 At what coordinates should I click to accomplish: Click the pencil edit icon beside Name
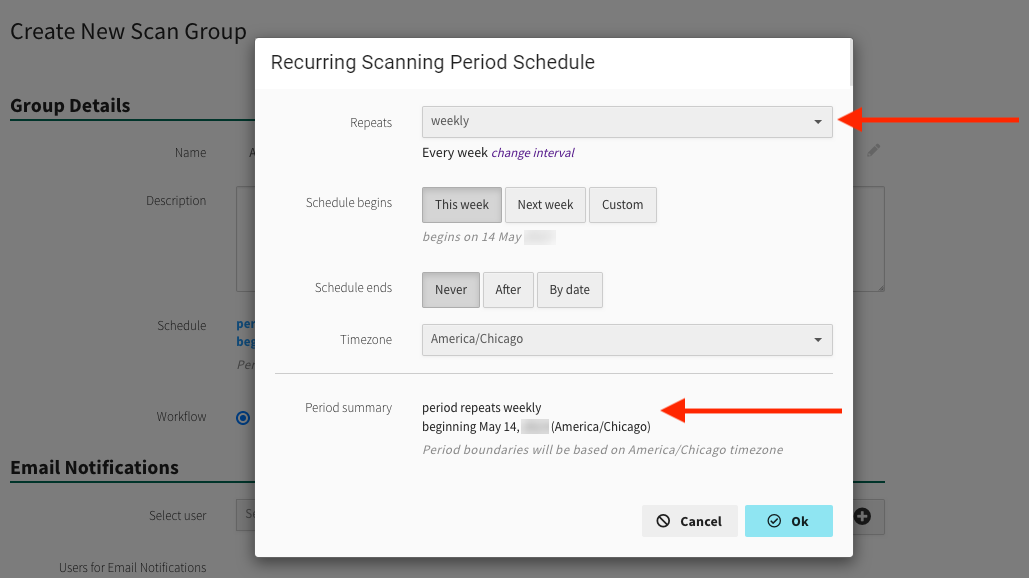(x=873, y=151)
